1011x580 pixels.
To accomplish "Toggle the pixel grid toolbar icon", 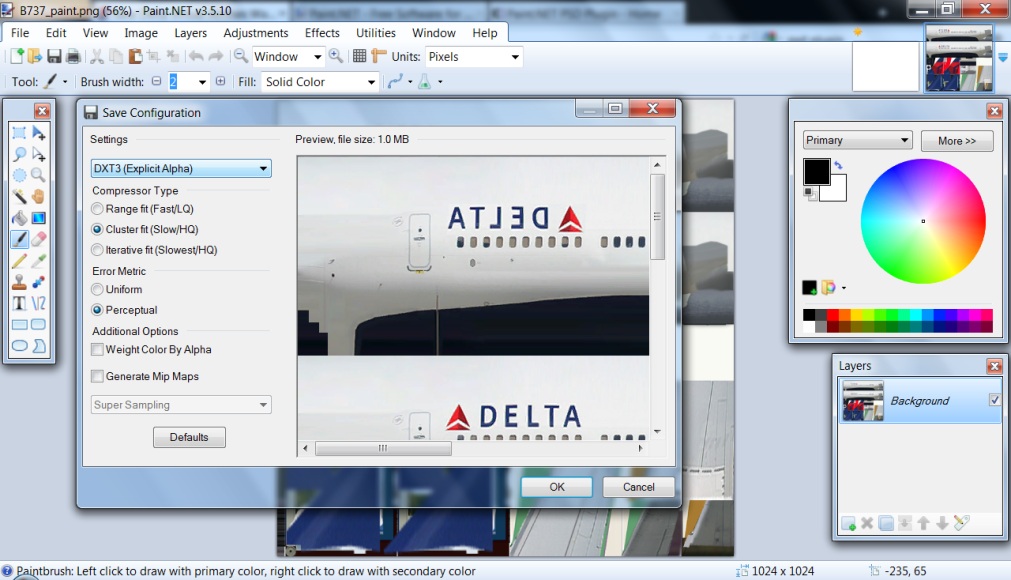I will (x=360, y=56).
